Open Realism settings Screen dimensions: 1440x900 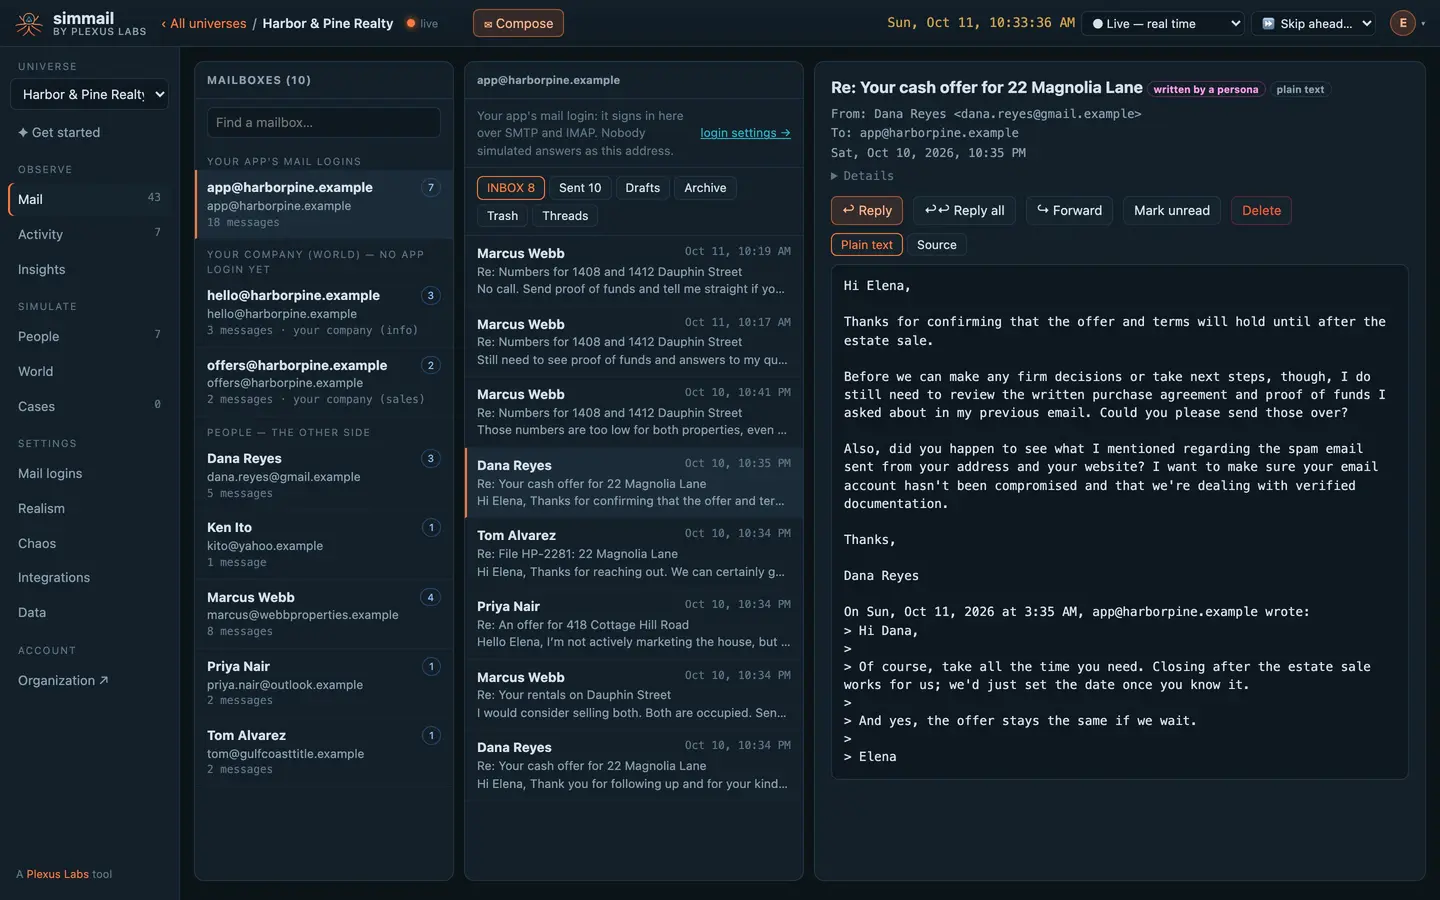[x=89, y=508]
